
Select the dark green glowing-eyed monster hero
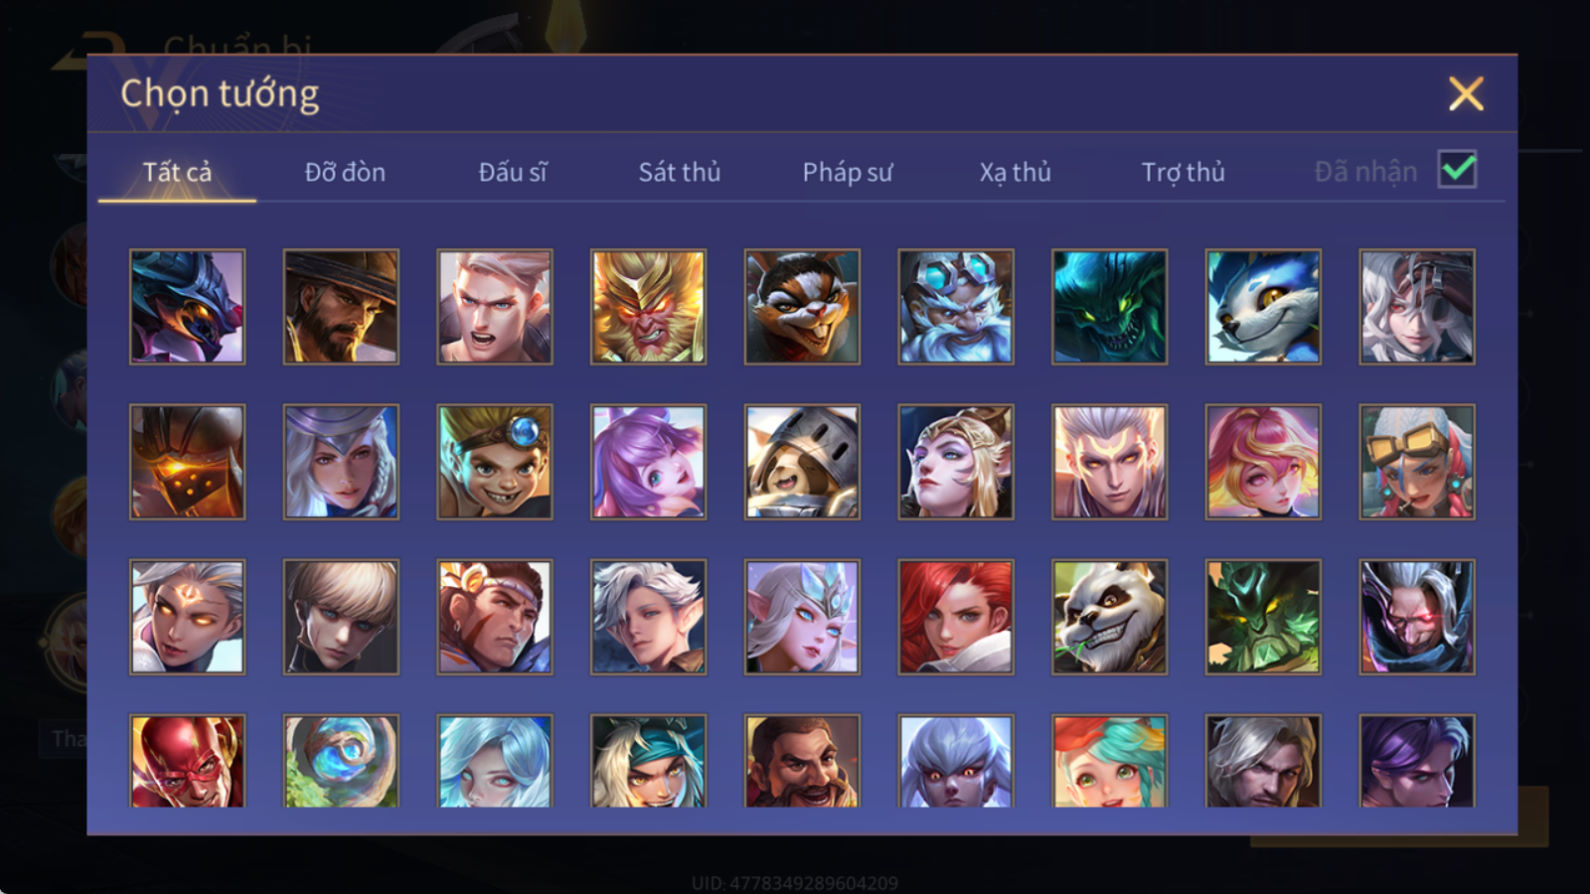(1109, 306)
